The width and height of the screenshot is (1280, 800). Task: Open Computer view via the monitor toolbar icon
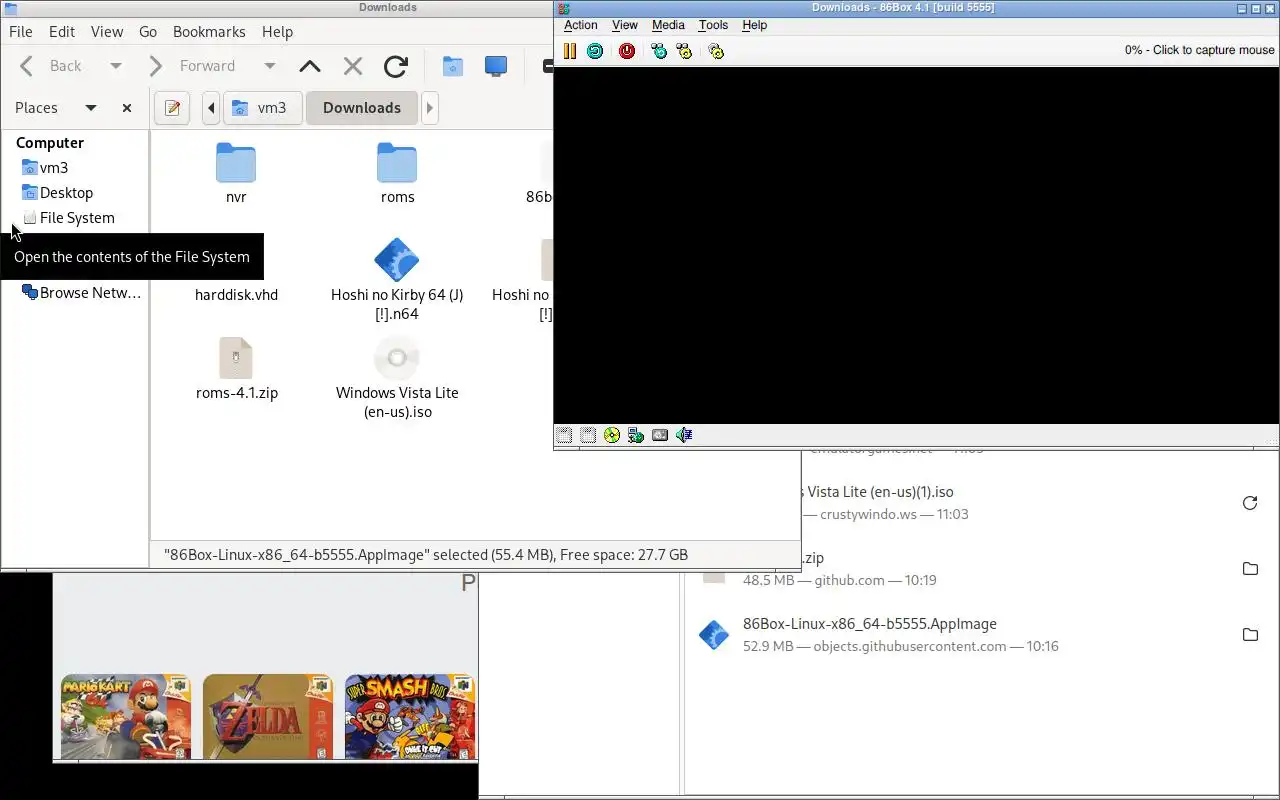(x=496, y=66)
